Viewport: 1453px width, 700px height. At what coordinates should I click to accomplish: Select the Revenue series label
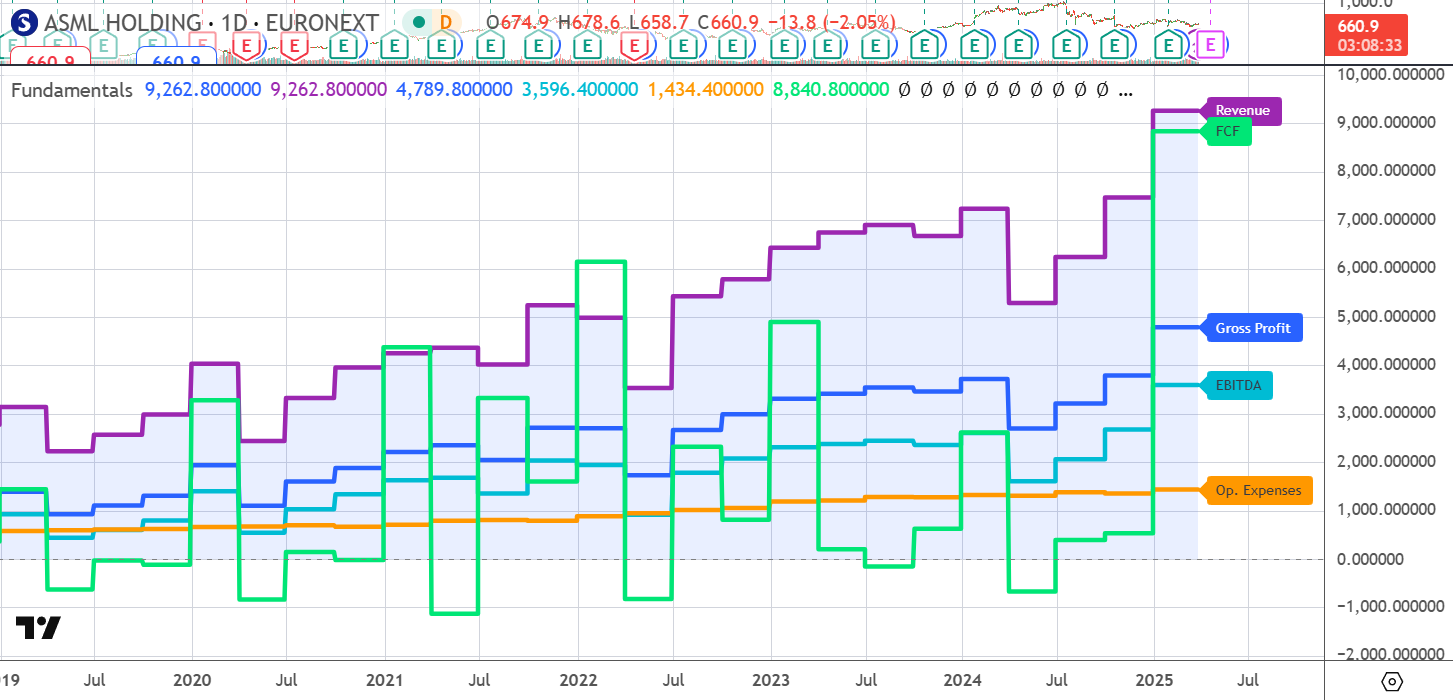click(x=1243, y=111)
